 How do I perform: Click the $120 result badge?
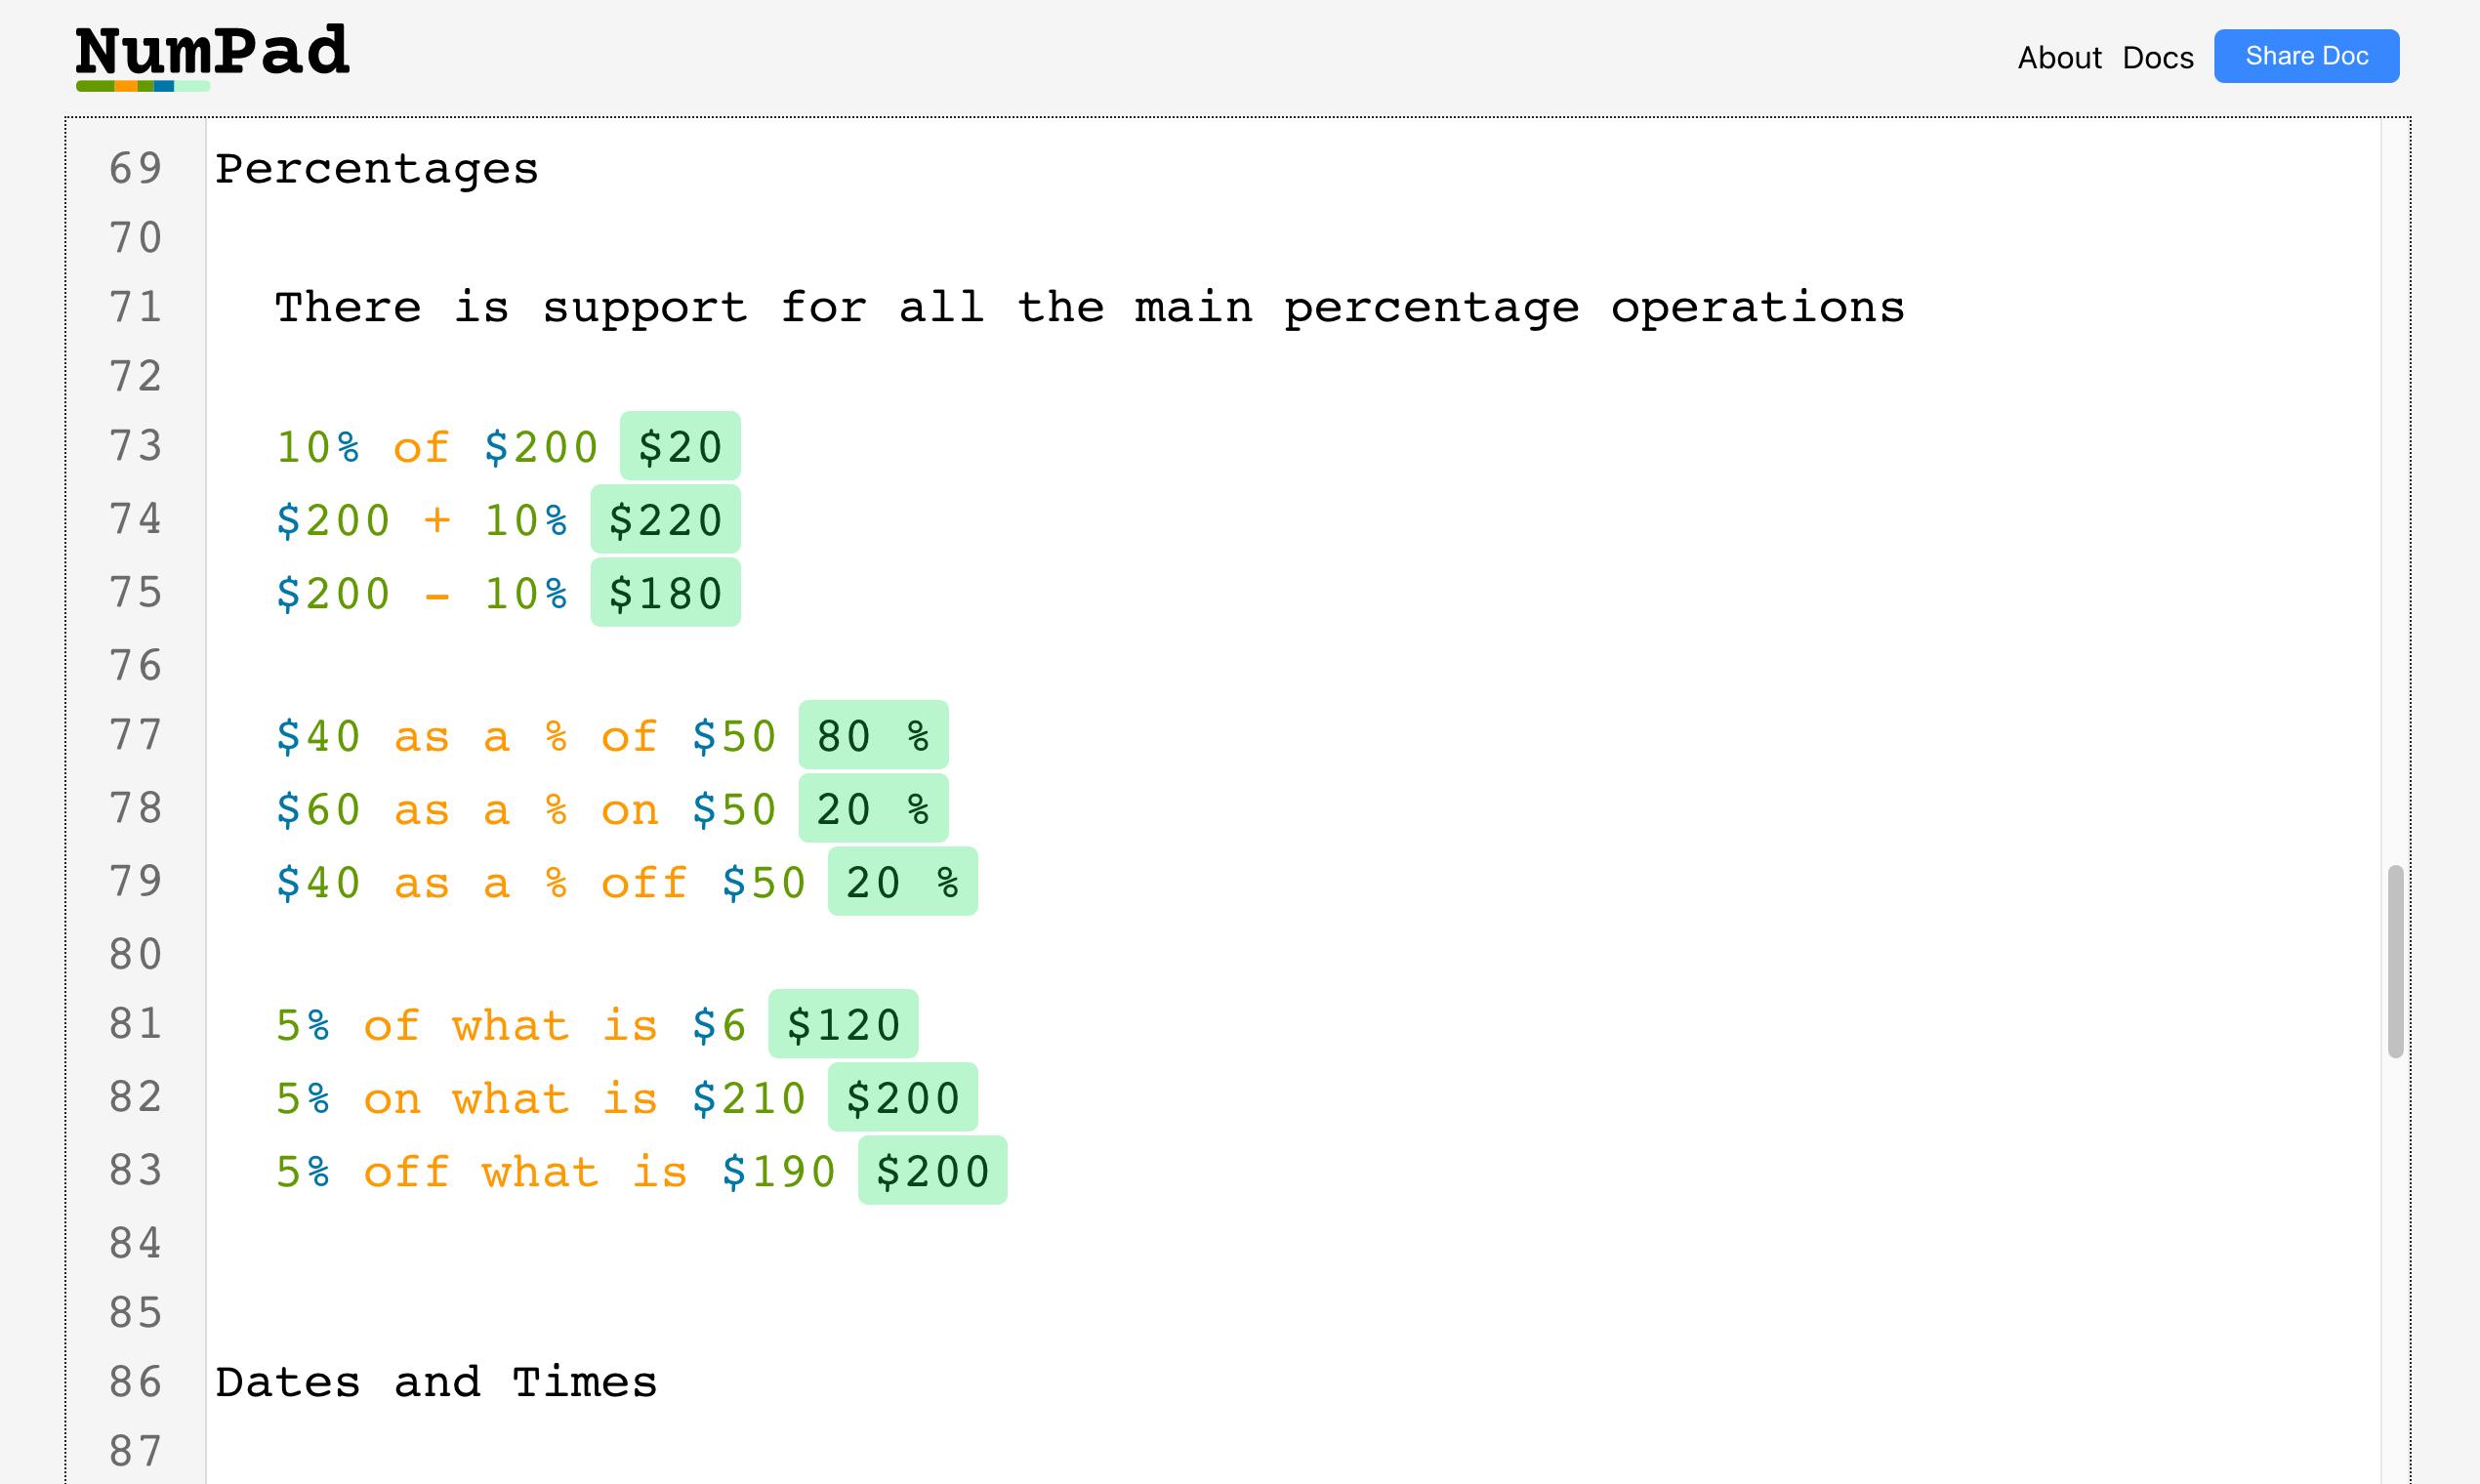click(843, 1024)
